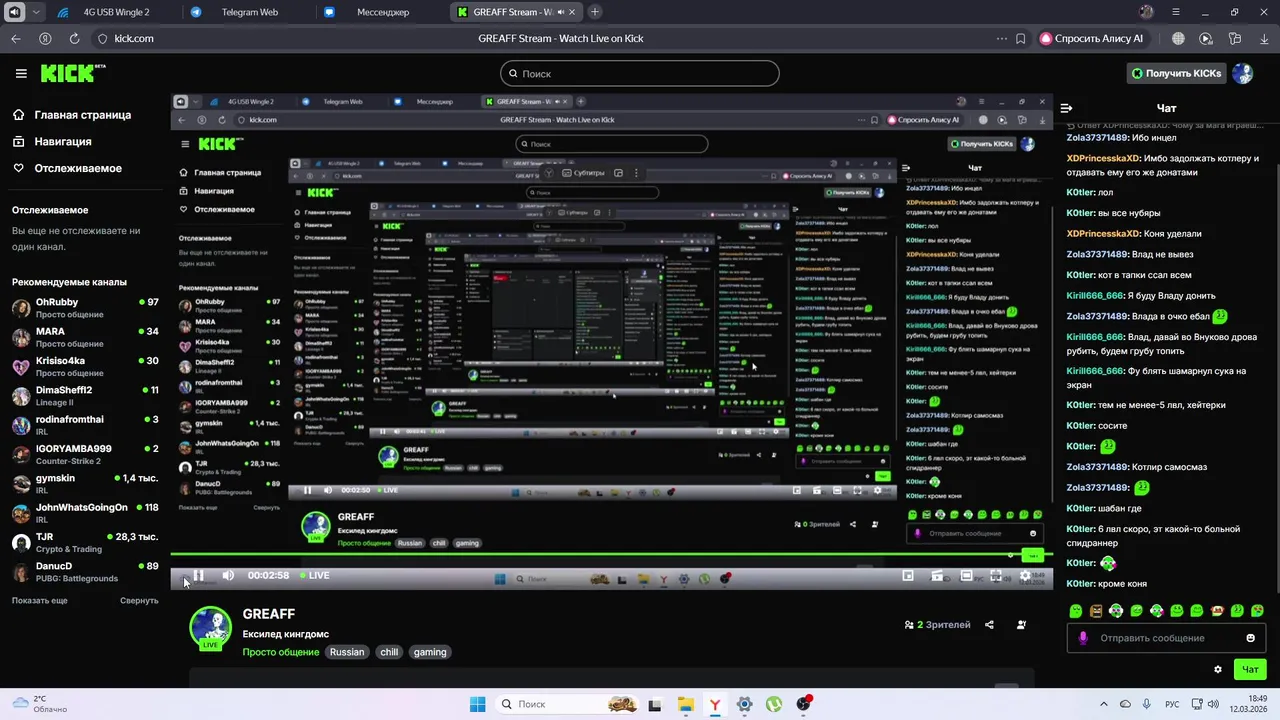
Task: Insert the first green Kick emote
Action: click(x=1076, y=611)
